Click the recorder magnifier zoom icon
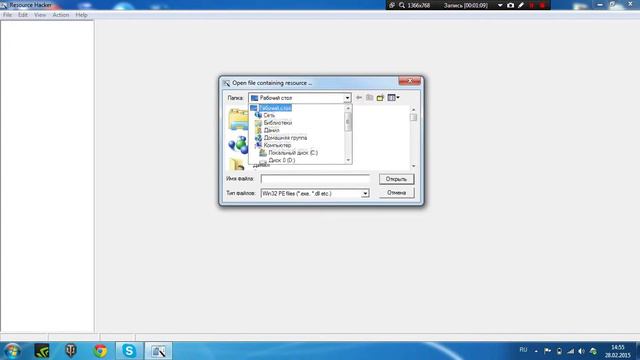The width and height of the screenshot is (640, 360). (402, 5)
